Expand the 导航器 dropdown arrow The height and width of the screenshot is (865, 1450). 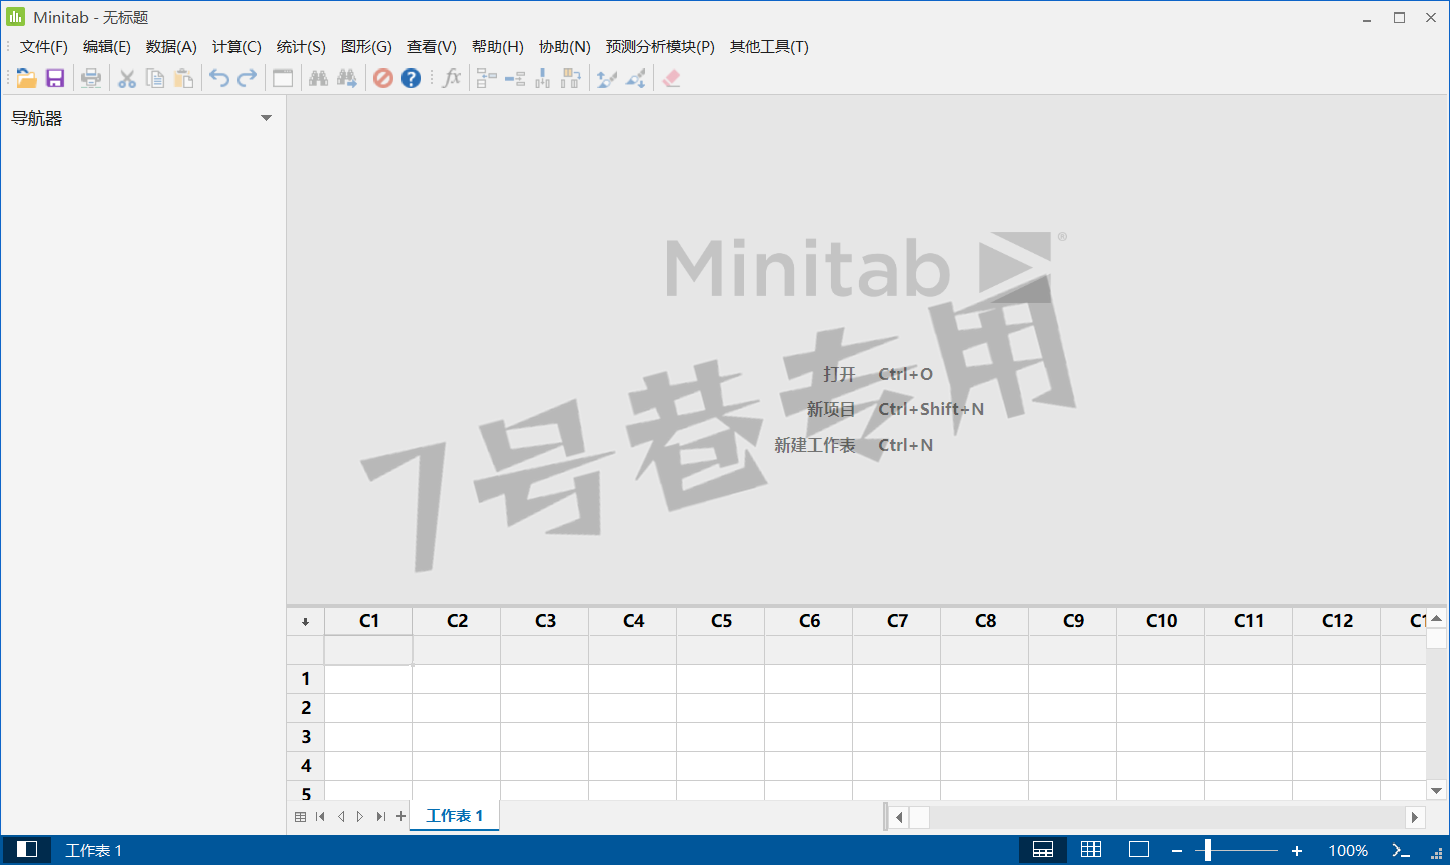coord(266,118)
